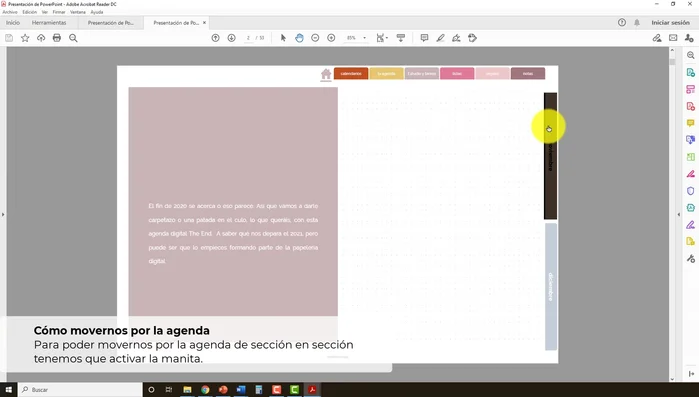This screenshot has width=699, height=397.
Task: Click the share with others person icon
Action: (x=689, y=38)
